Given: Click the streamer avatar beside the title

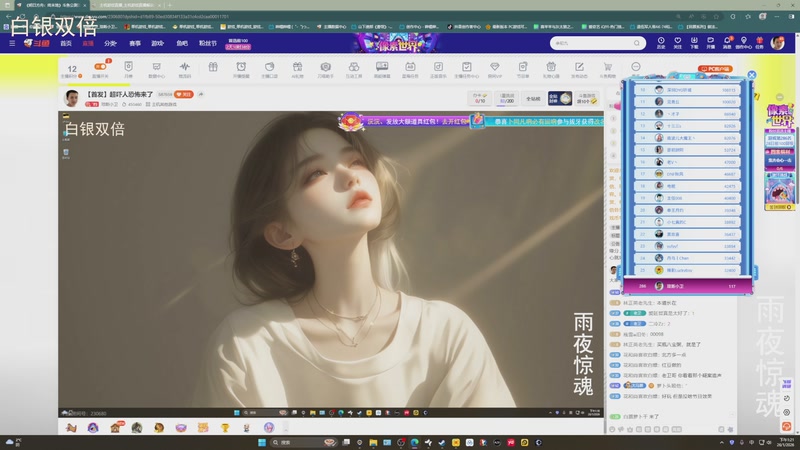Looking at the screenshot, I should pyautogui.click(x=72, y=97).
